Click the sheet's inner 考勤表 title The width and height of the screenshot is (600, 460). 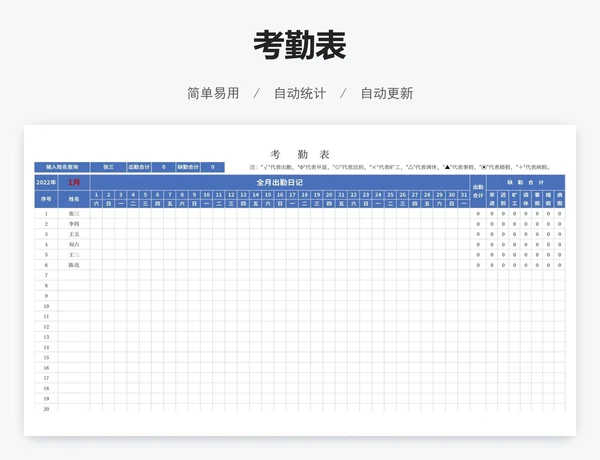300,155
